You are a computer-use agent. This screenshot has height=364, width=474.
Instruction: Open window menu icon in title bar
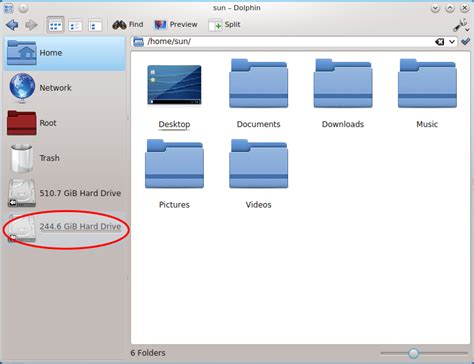[x=8, y=8]
